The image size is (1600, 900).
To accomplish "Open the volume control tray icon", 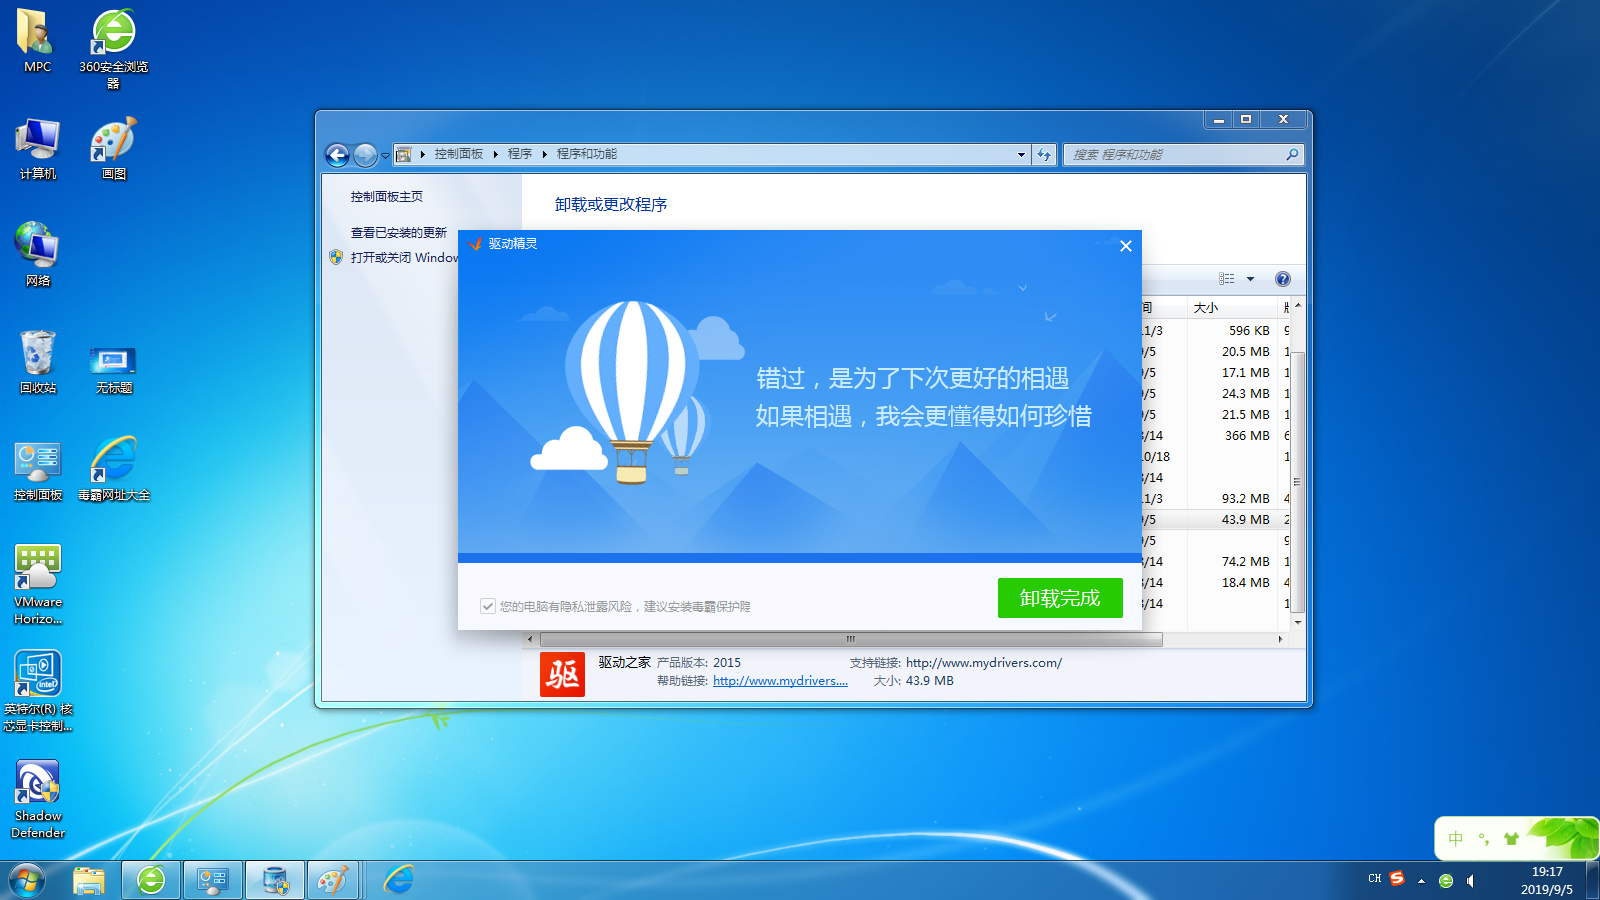I will coord(1471,881).
